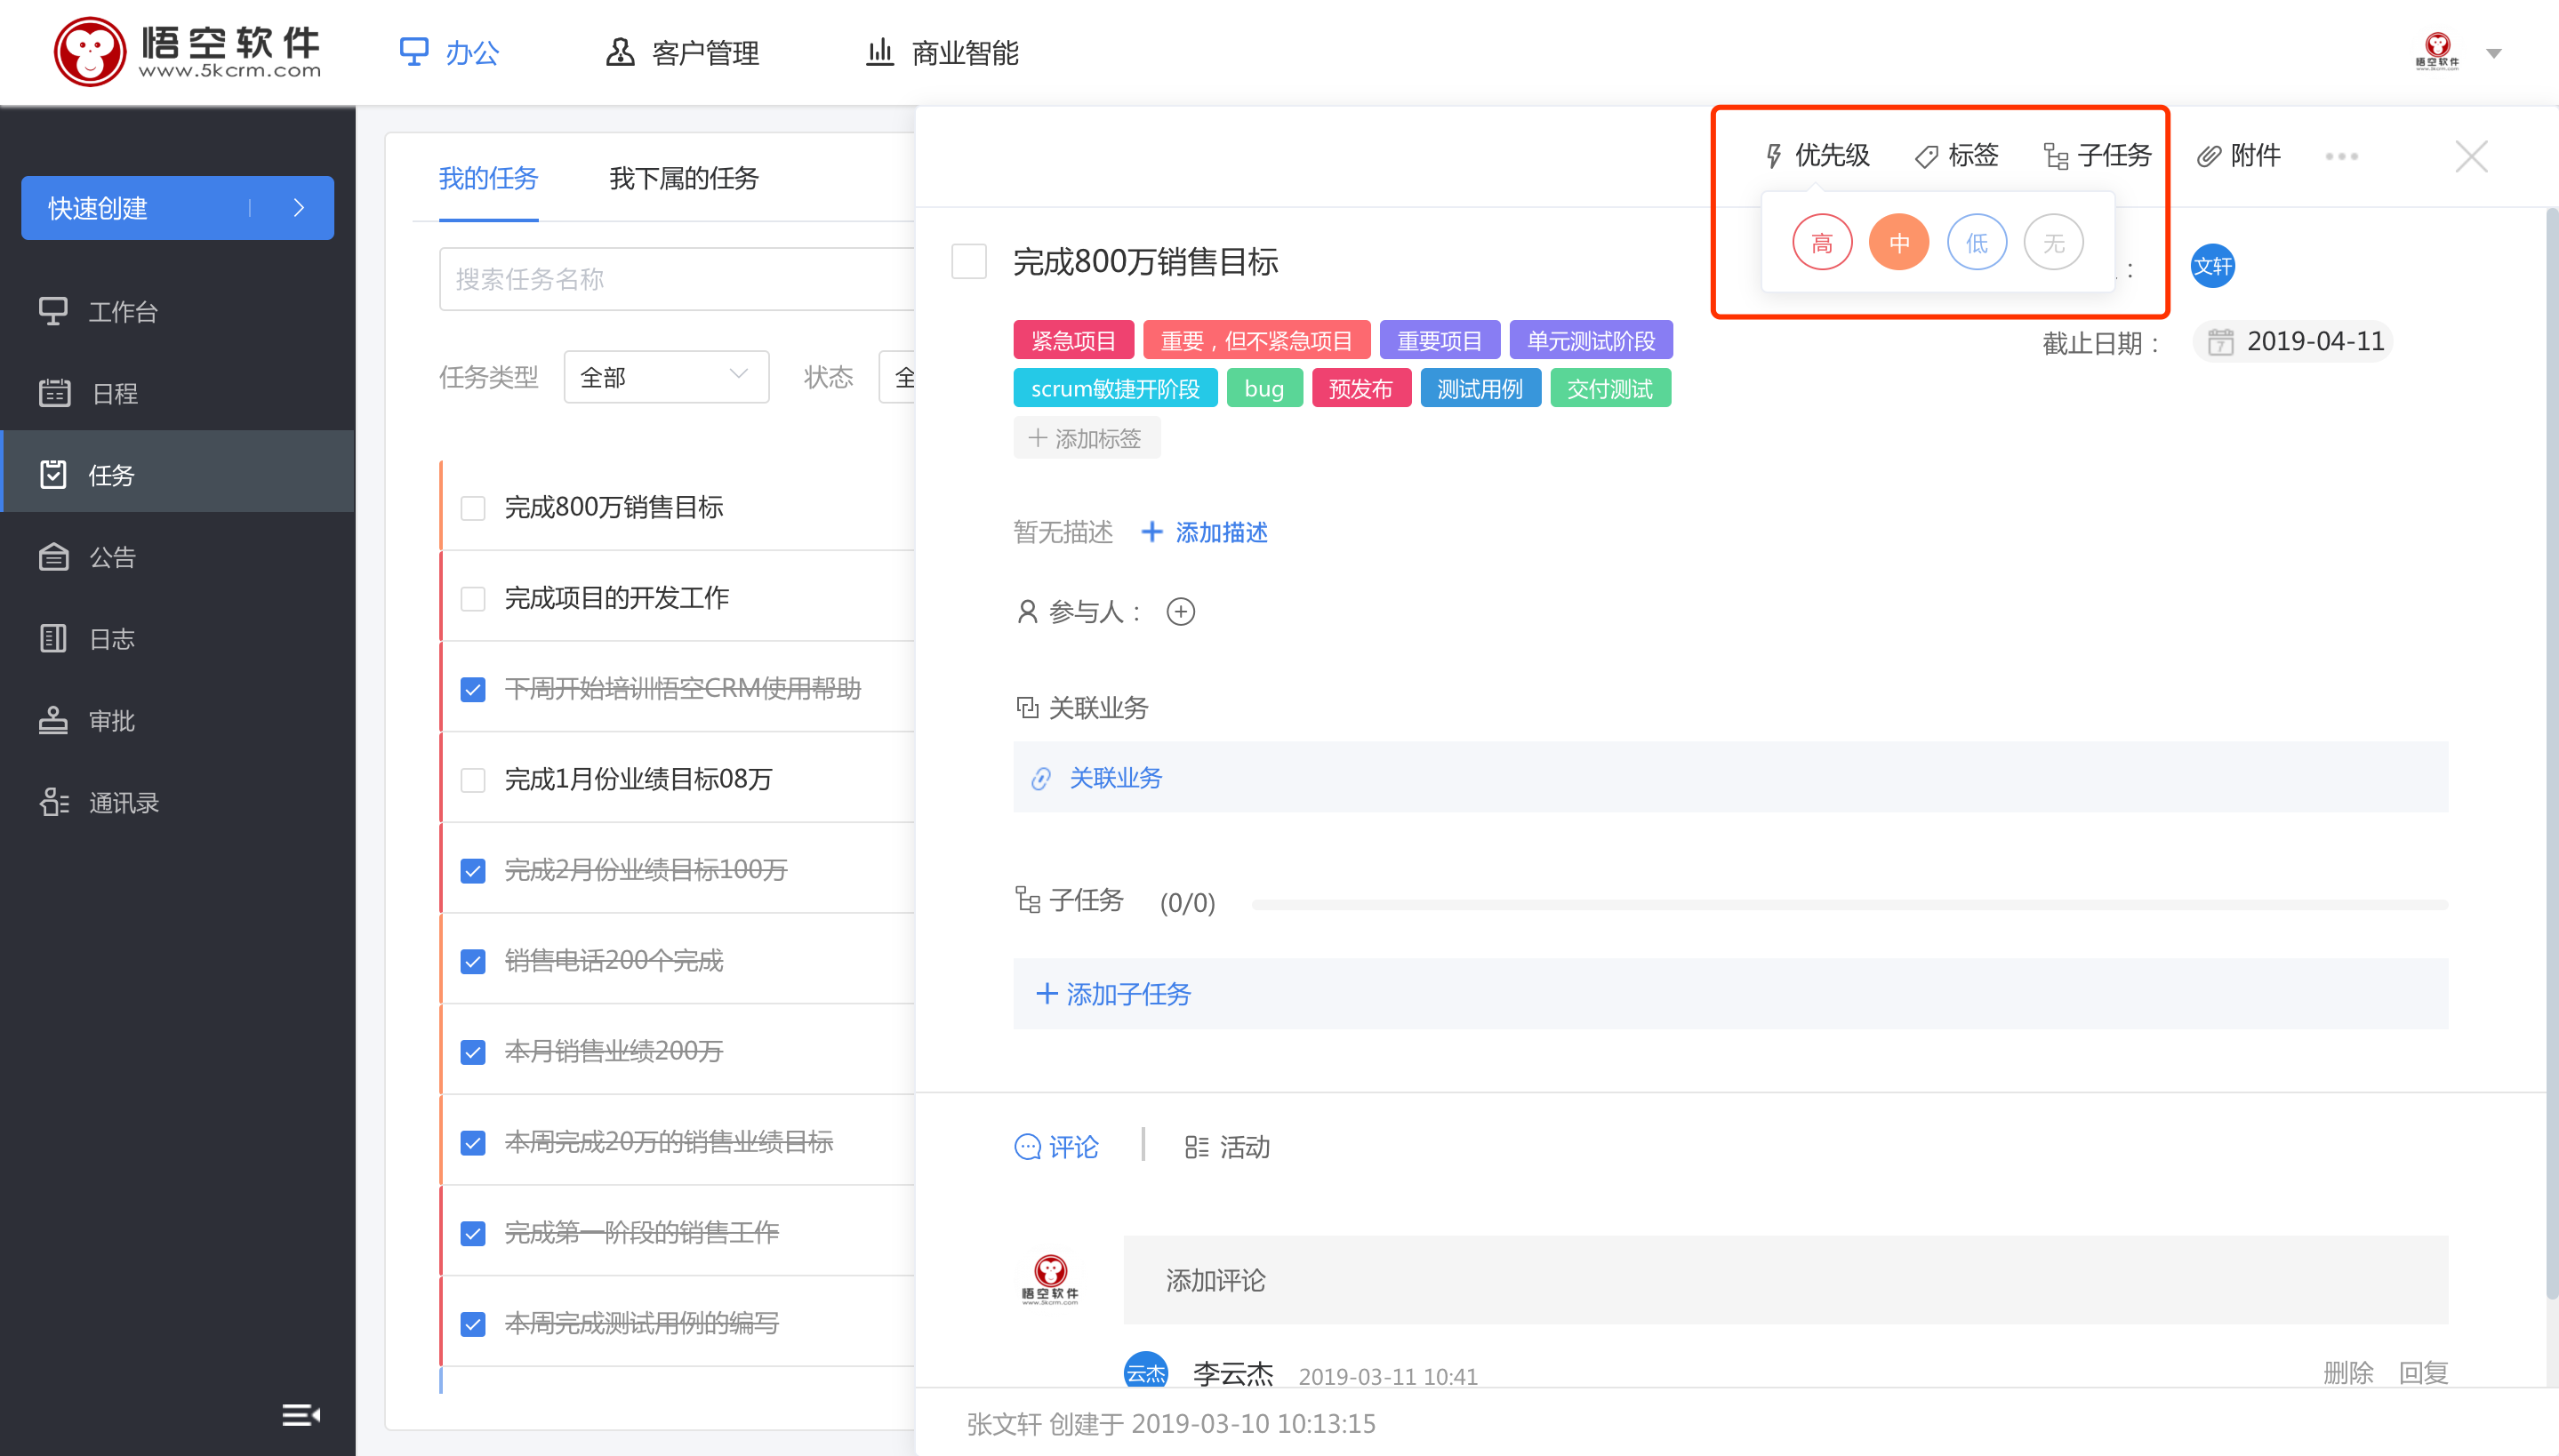2559x1456 pixels.
Task: Mark the detail panel task as complete
Action: click(968, 261)
